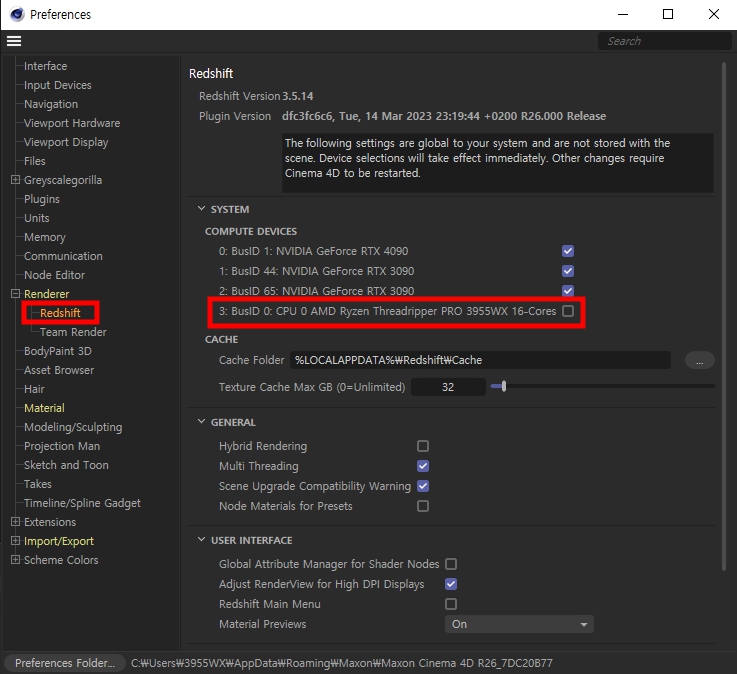Expand the Extensions tree node
The width and height of the screenshot is (737, 674).
tap(16, 522)
